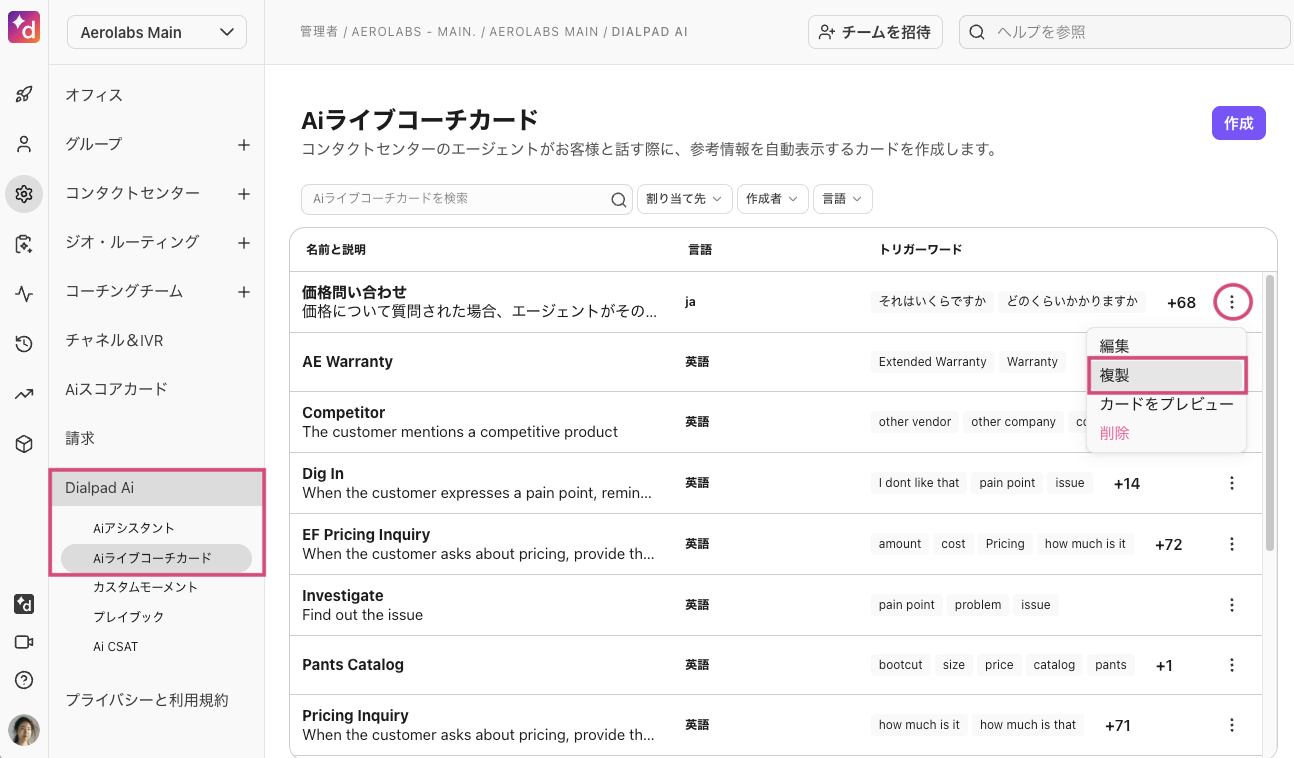This screenshot has width=1294, height=758.
Task: Open the history clock icon
Action: click(24, 344)
